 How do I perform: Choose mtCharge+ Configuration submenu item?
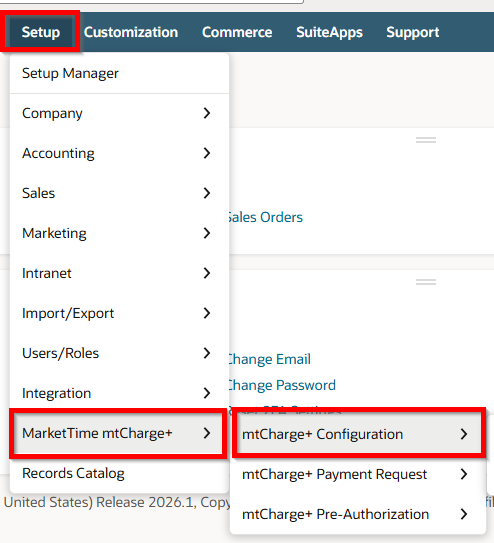(x=359, y=434)
